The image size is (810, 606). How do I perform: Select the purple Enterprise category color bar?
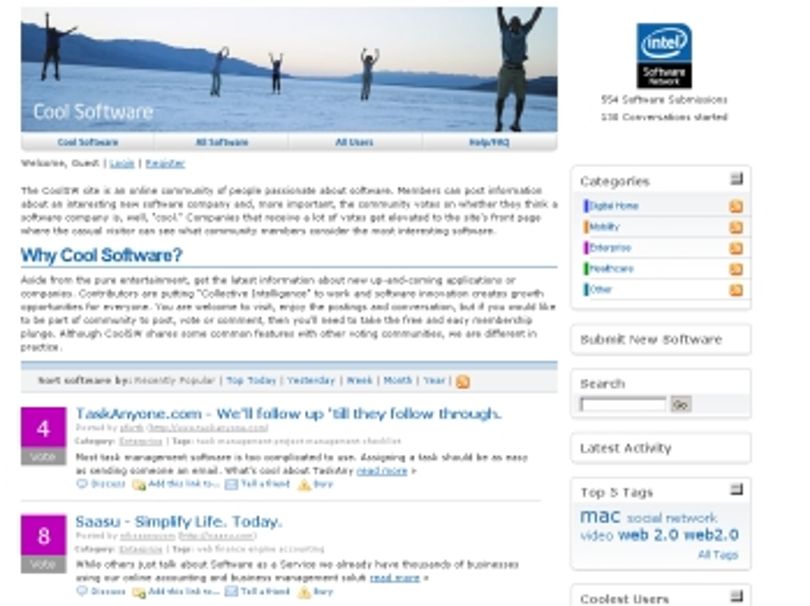pyautogui.click(x=586, y=248)
